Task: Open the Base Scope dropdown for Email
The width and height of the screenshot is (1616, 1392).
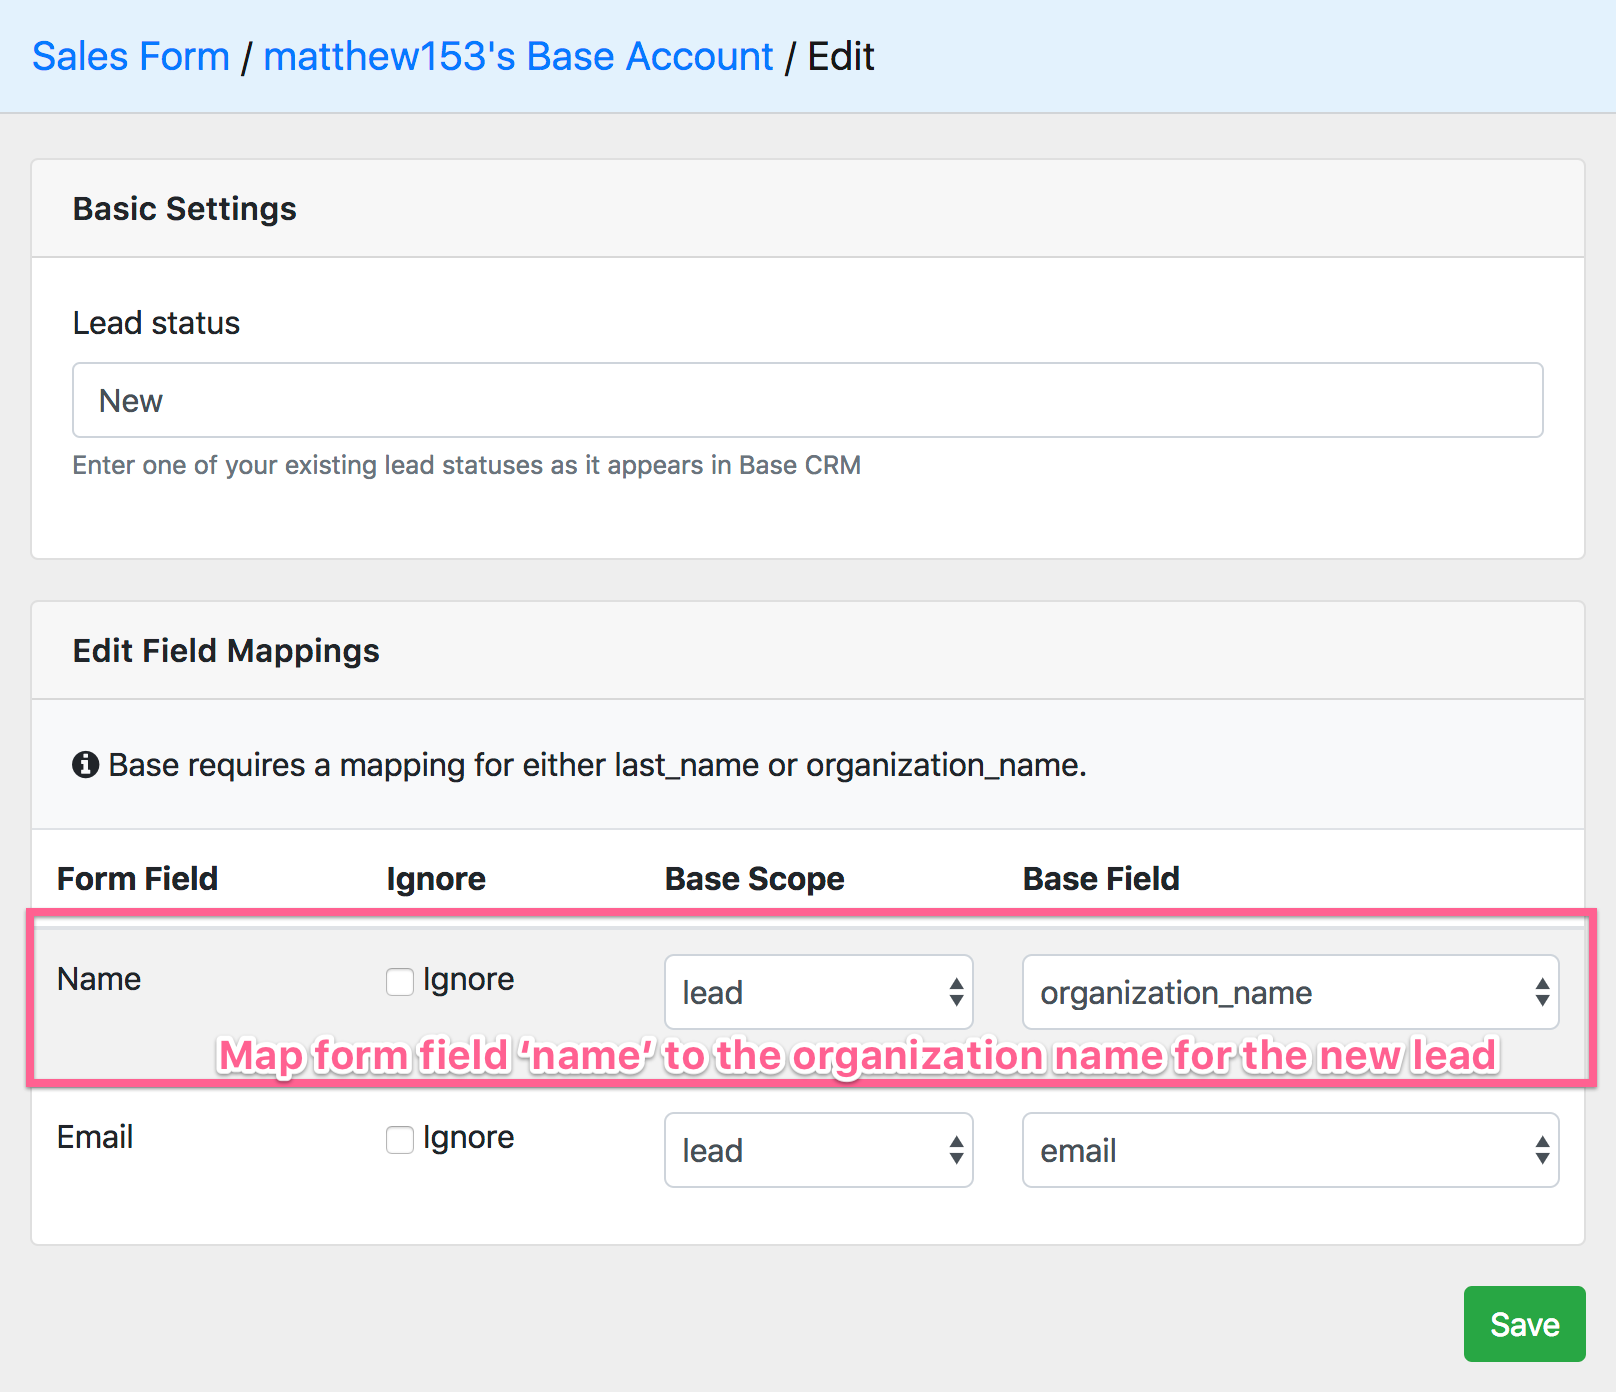Action: [818, 1150]
